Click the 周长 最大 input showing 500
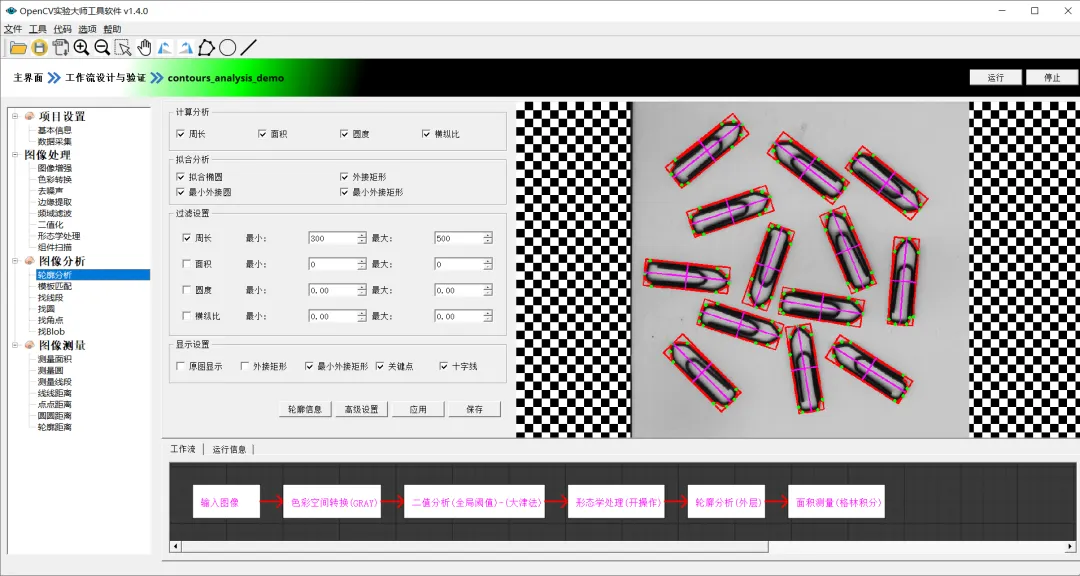Screen dimensions: 1080x576 [459, 238]
